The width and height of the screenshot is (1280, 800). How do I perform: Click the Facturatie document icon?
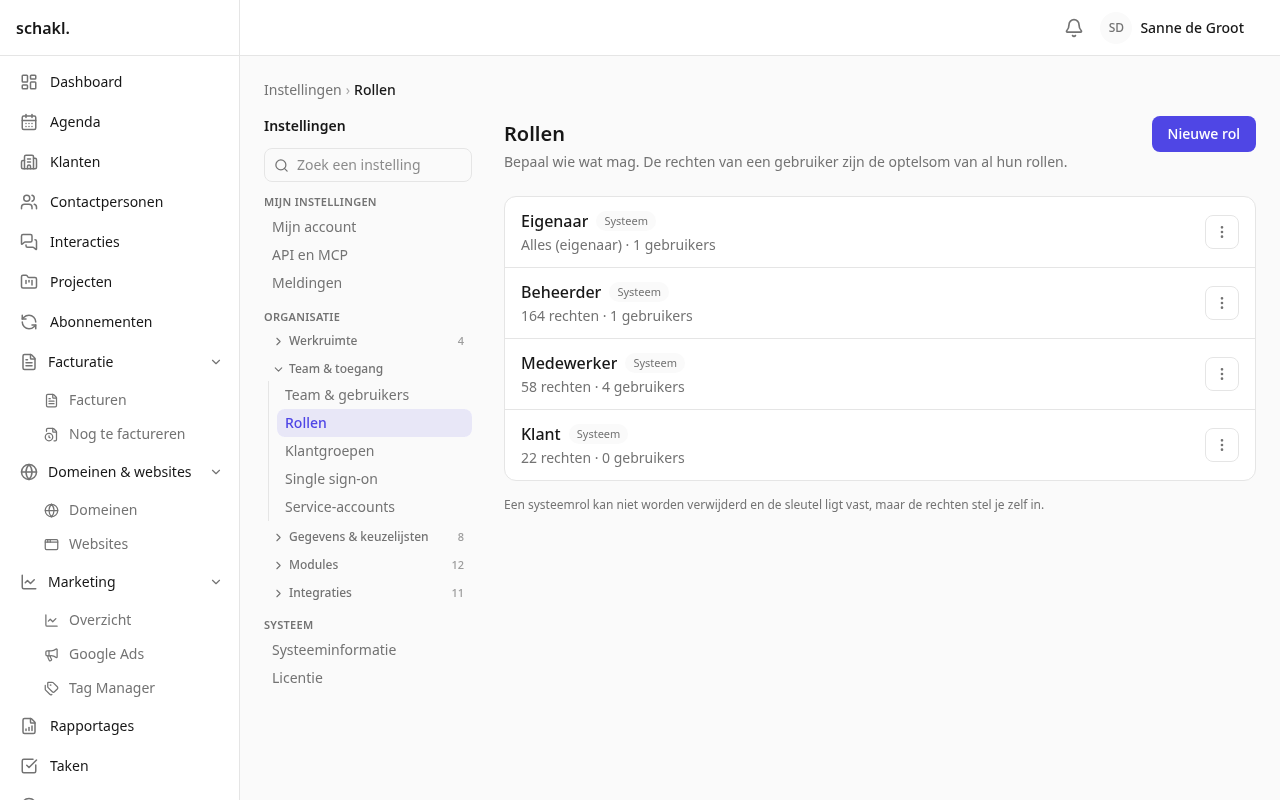pyautogui.click(x=29, y=362)
